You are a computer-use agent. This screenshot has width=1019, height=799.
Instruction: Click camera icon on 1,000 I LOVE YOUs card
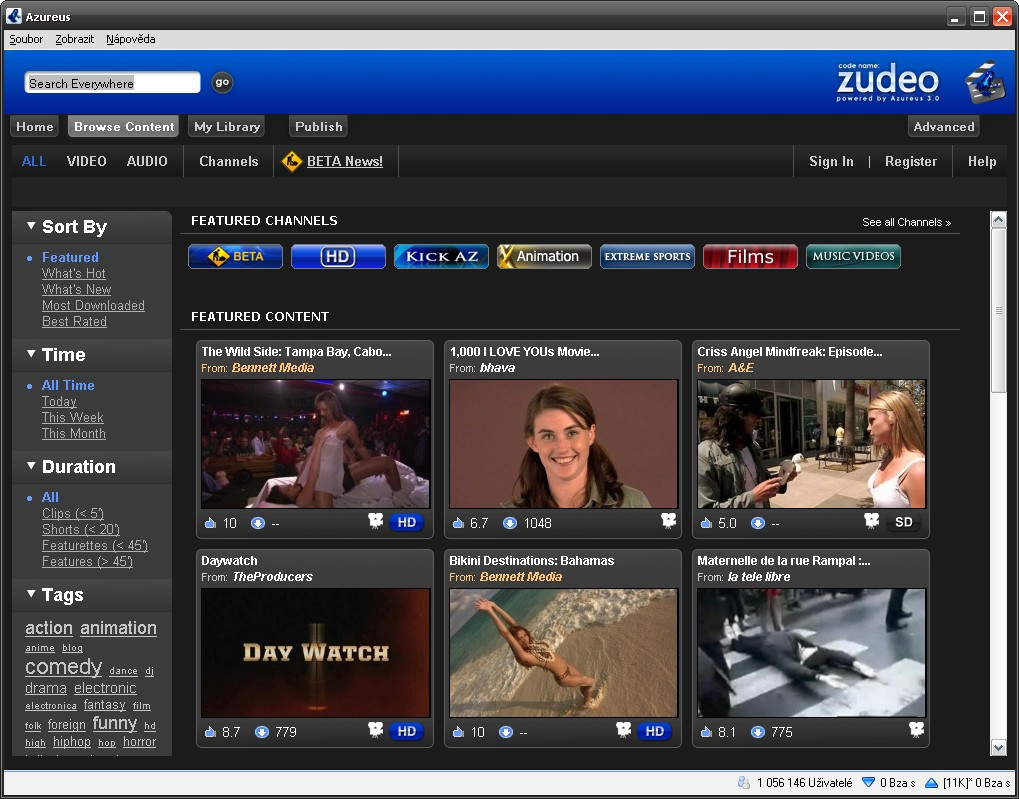[669, 521]
